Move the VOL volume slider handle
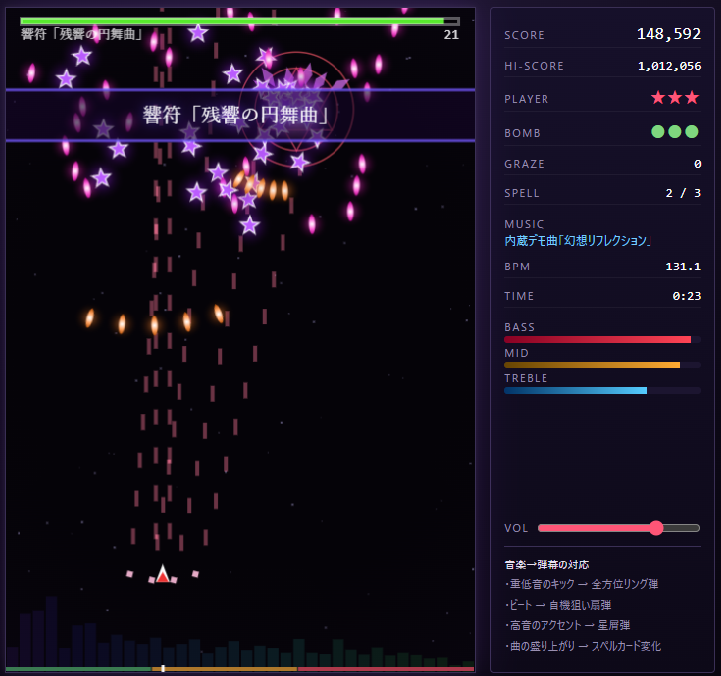721x676 pixels. click(x=656, y=528)
